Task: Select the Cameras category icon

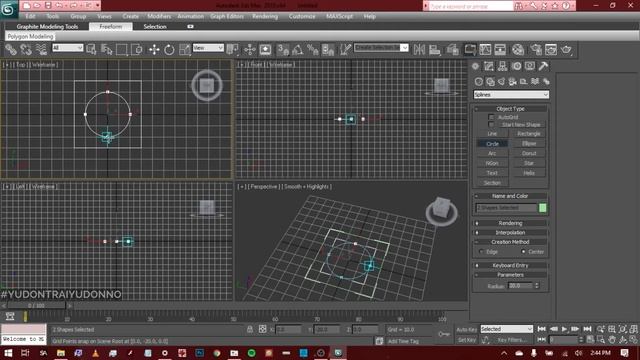Action: pos(513,82)
